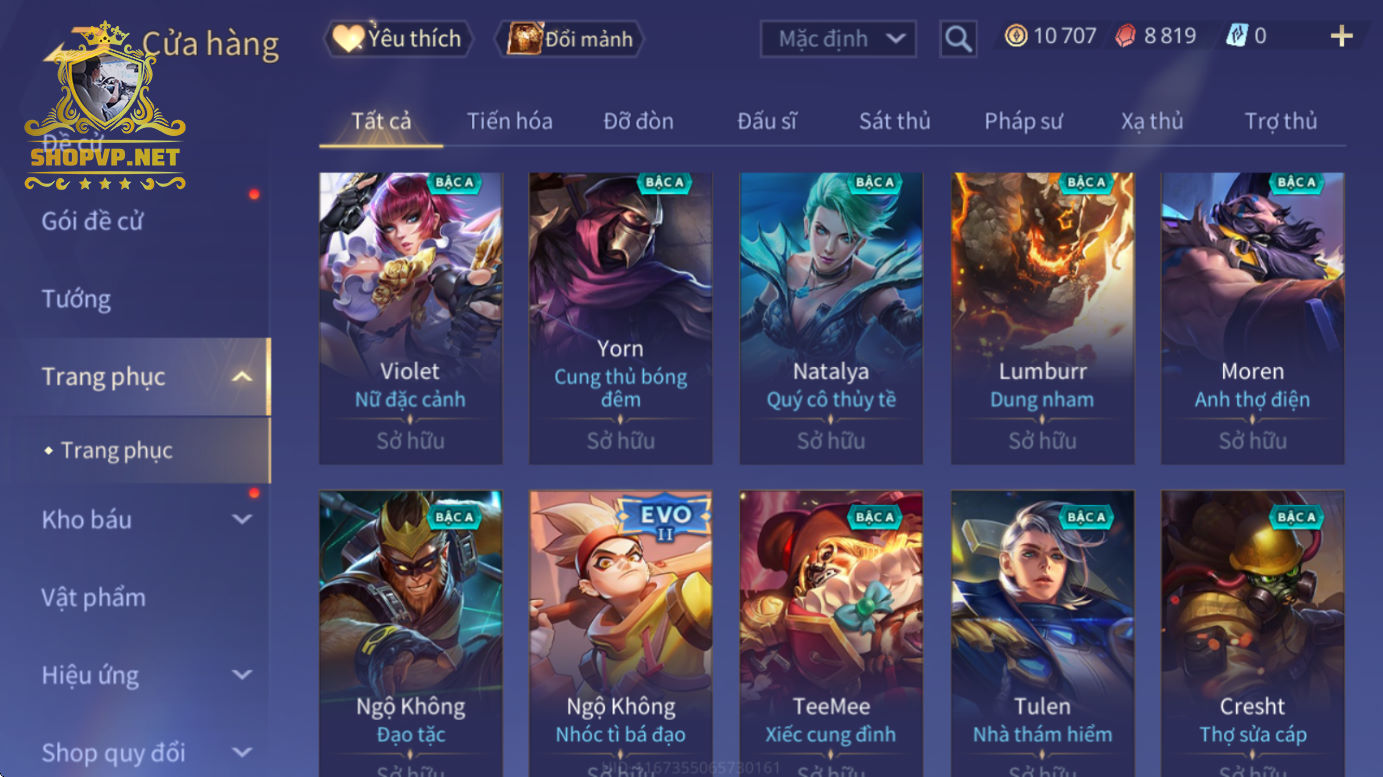Open the Mặc định sort dropdown
This screenshot has width=1383, height=777.
click(x=838, y=39)
